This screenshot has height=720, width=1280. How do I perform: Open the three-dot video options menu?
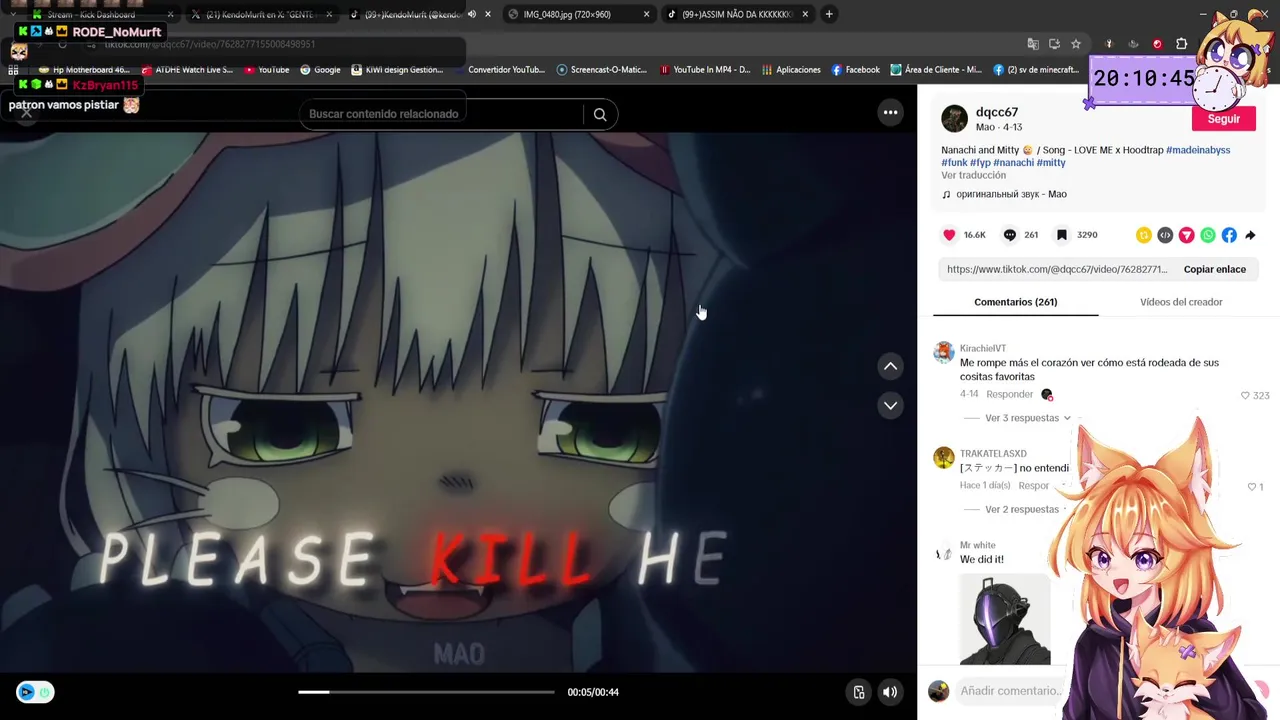[x=890, y=112]
